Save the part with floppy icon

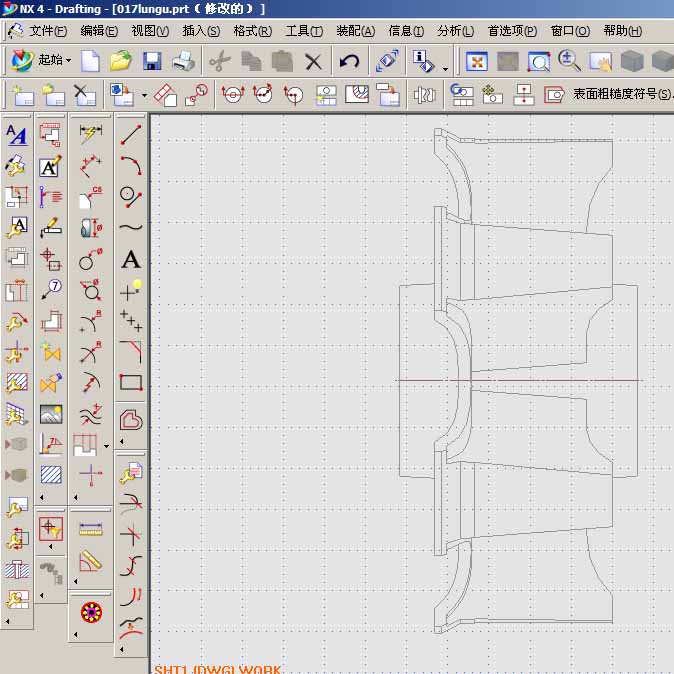(152, 61)
